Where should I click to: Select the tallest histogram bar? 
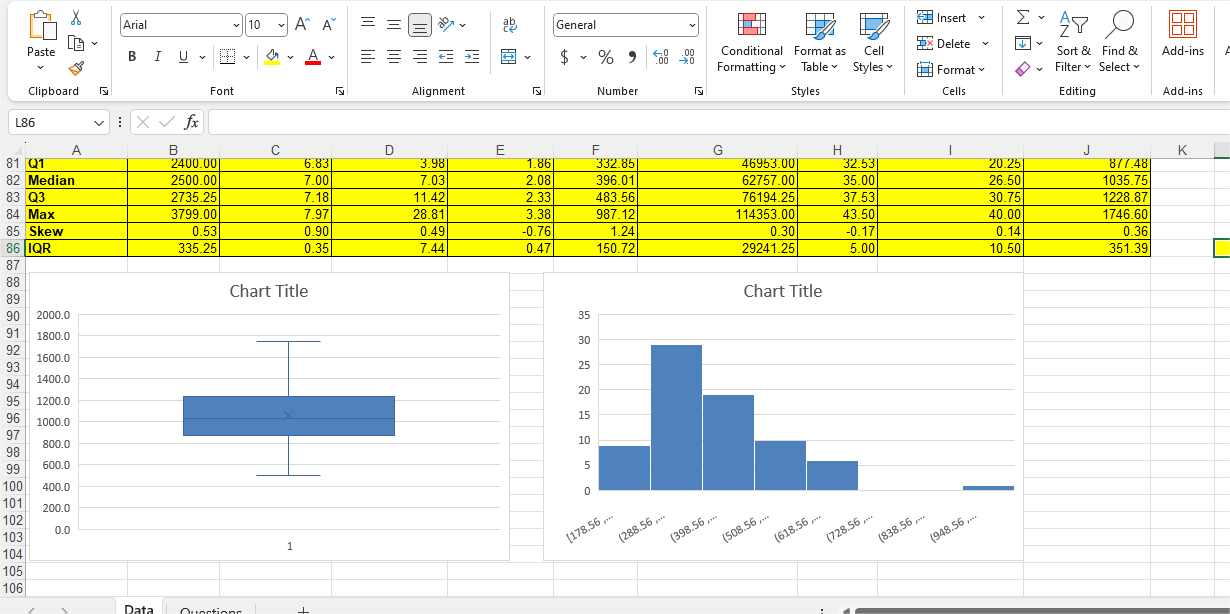(676, 417)
